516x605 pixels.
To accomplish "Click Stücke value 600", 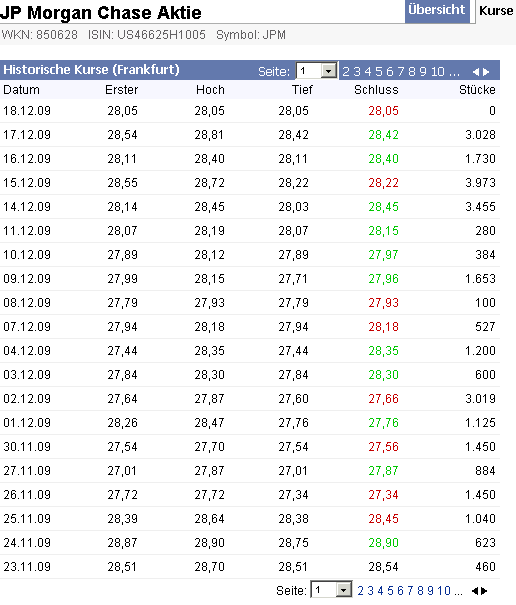I will pyautogui.click(x=485, y=375).
